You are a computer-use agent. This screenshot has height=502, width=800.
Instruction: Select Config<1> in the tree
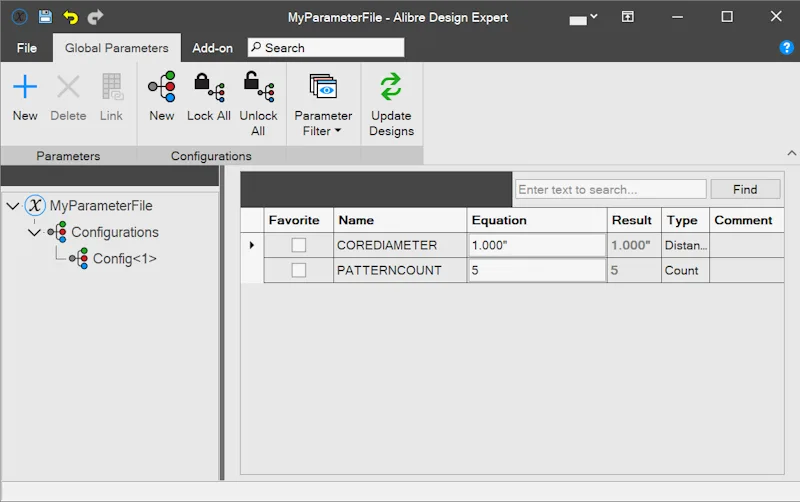[x=124, y=259]
